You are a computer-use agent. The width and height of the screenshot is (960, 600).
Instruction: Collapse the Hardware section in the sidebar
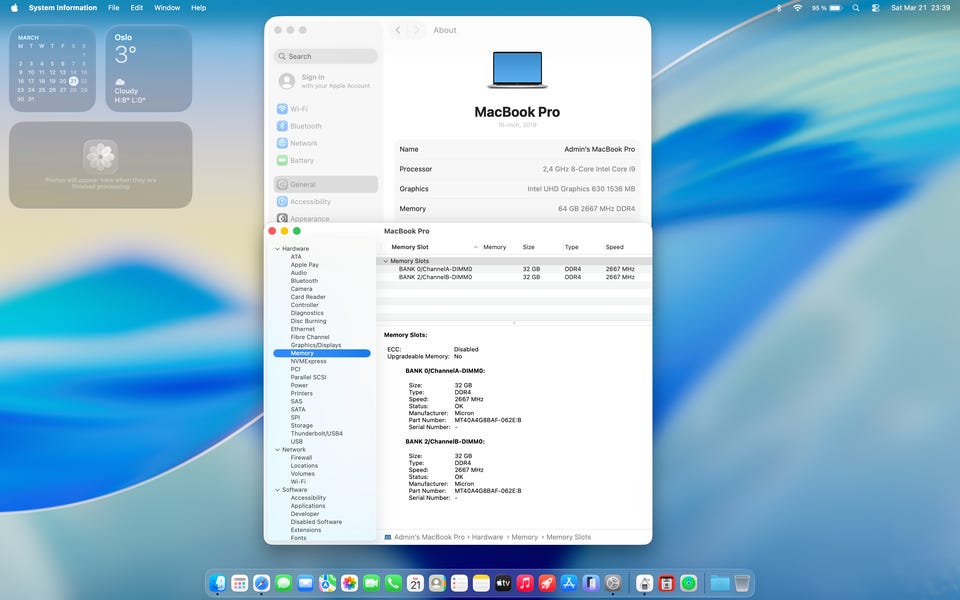tap(276, 249)
